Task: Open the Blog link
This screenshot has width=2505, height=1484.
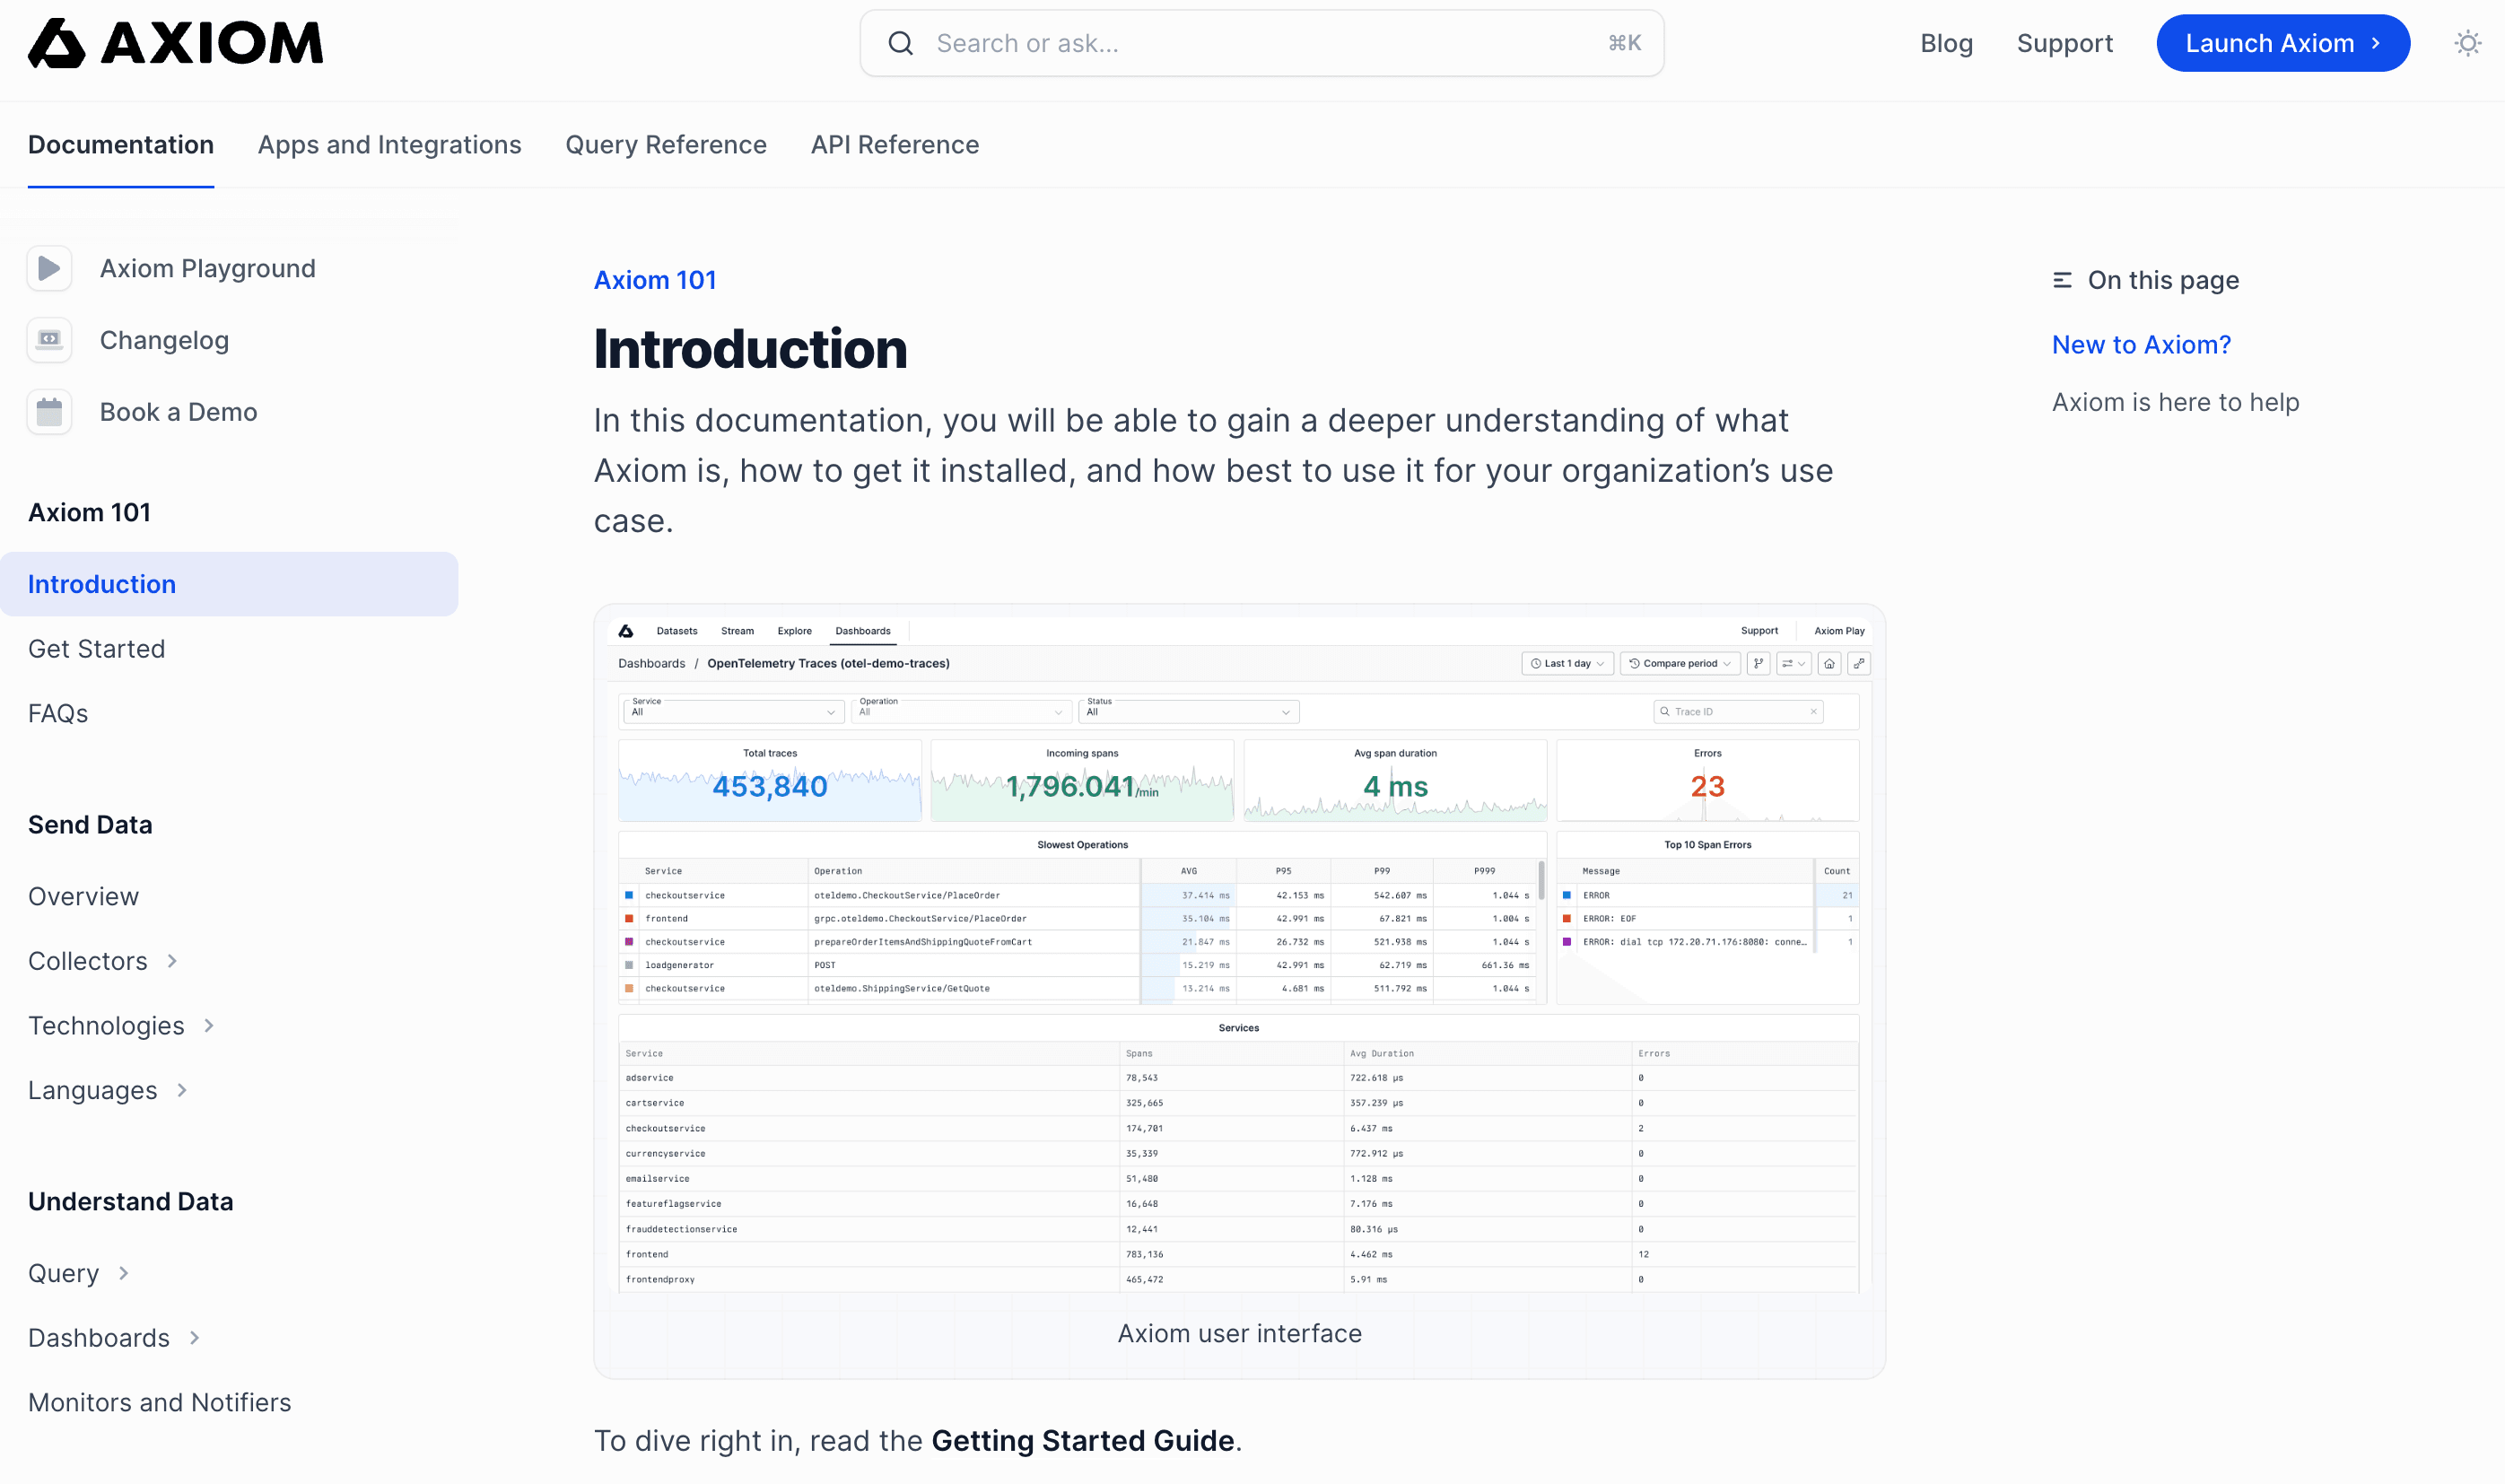Action: tap(1946, 43)
